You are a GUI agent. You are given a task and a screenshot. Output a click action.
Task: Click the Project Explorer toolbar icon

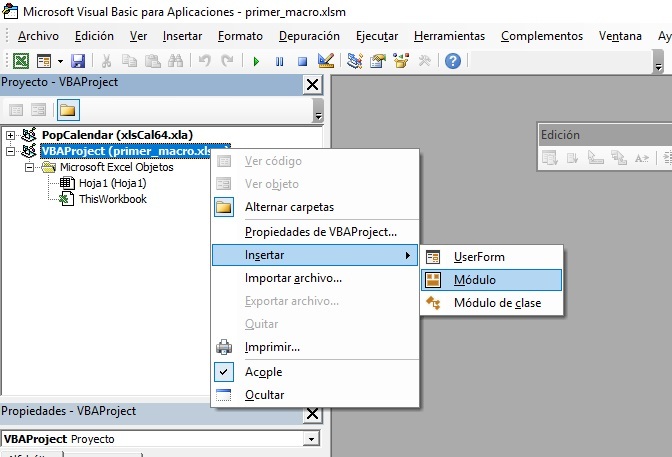(355, 61)
